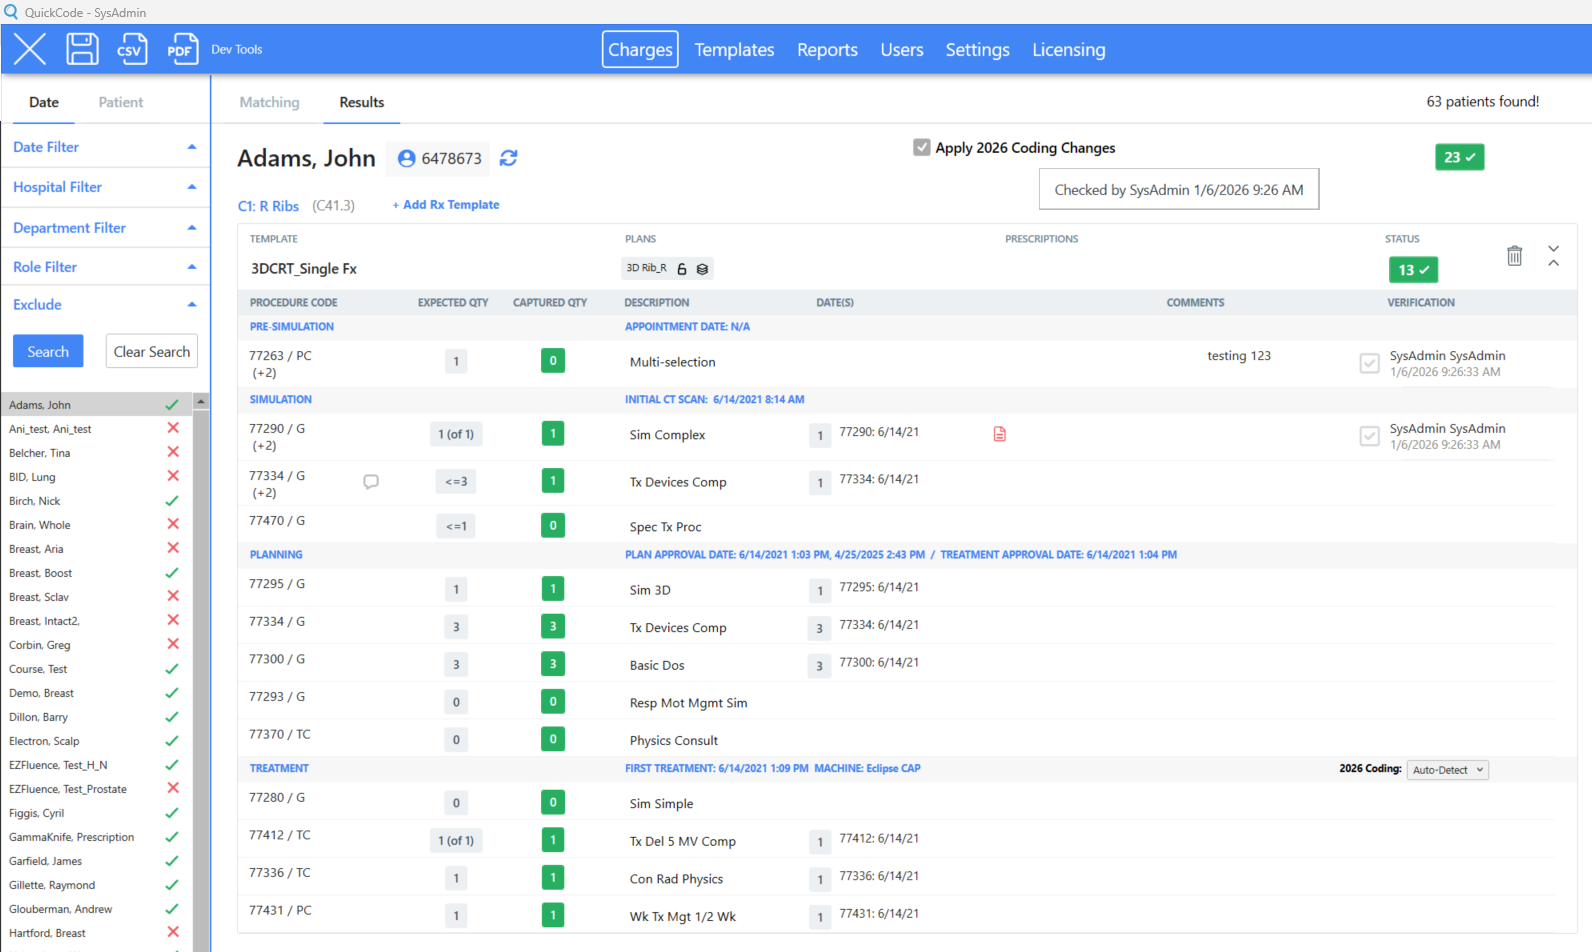This screenshot has height=952, width=1592.
Task: Click the stack icon next to 3D Rib_R plan
Action: tap(702, 269)
